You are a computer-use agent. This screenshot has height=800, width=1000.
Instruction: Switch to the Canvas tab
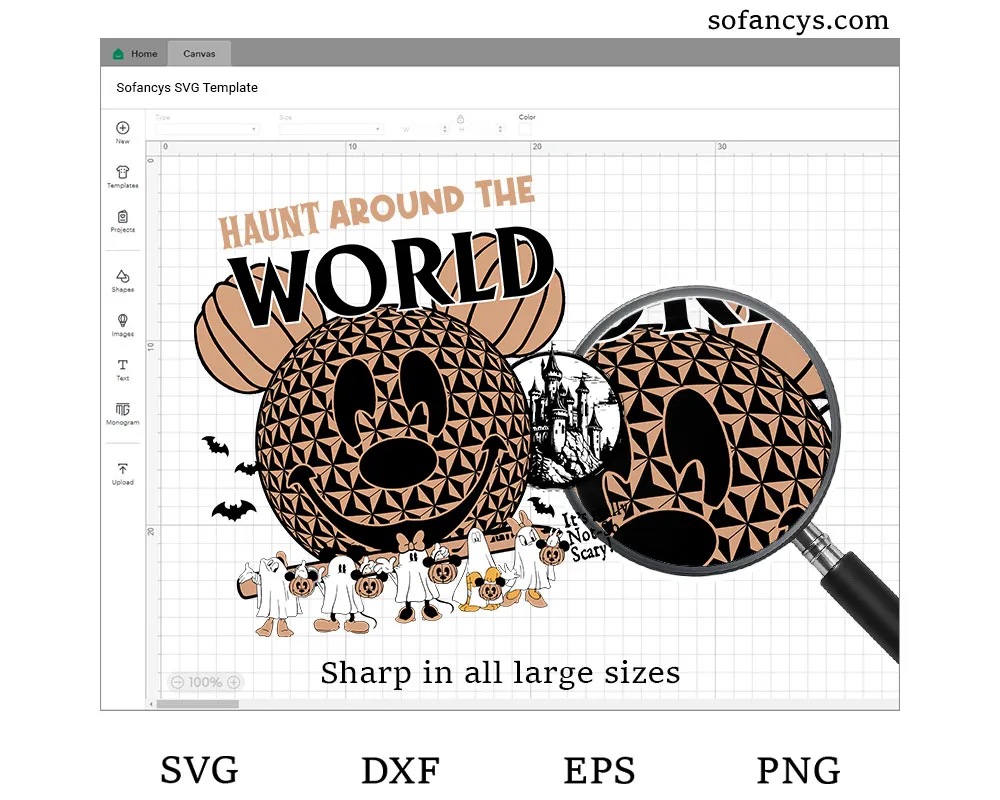199,54
